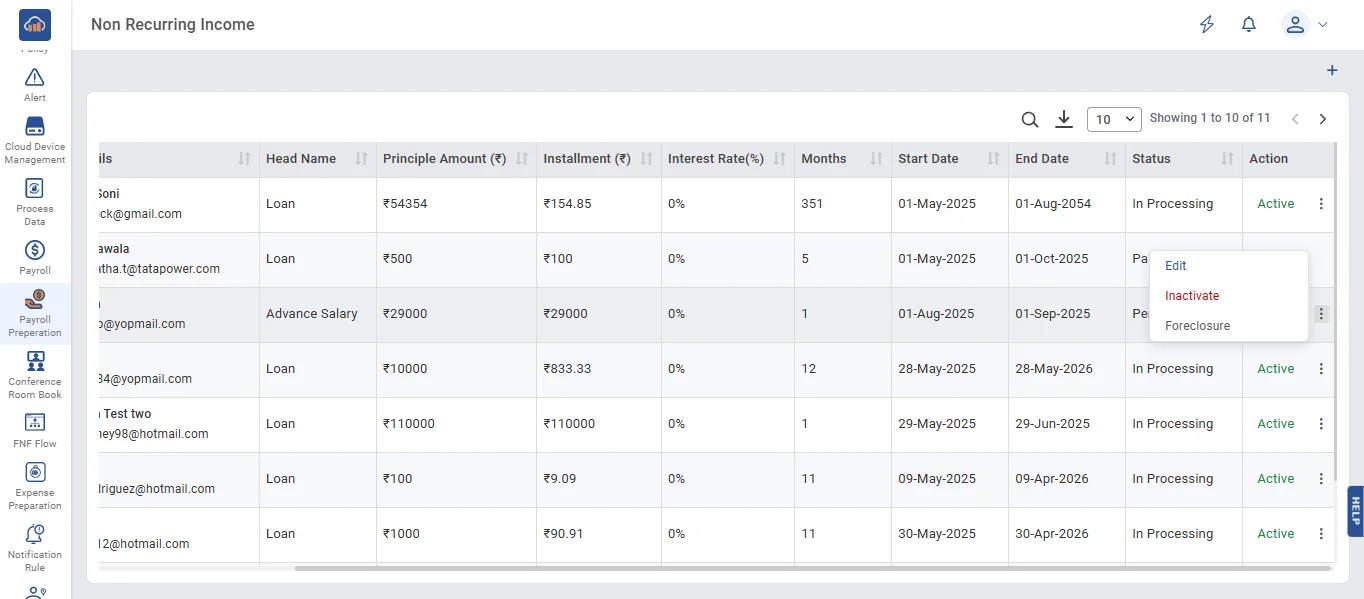Download the table using the download icon
This screenshot has width=1364, height=599.
[1064, 119]
